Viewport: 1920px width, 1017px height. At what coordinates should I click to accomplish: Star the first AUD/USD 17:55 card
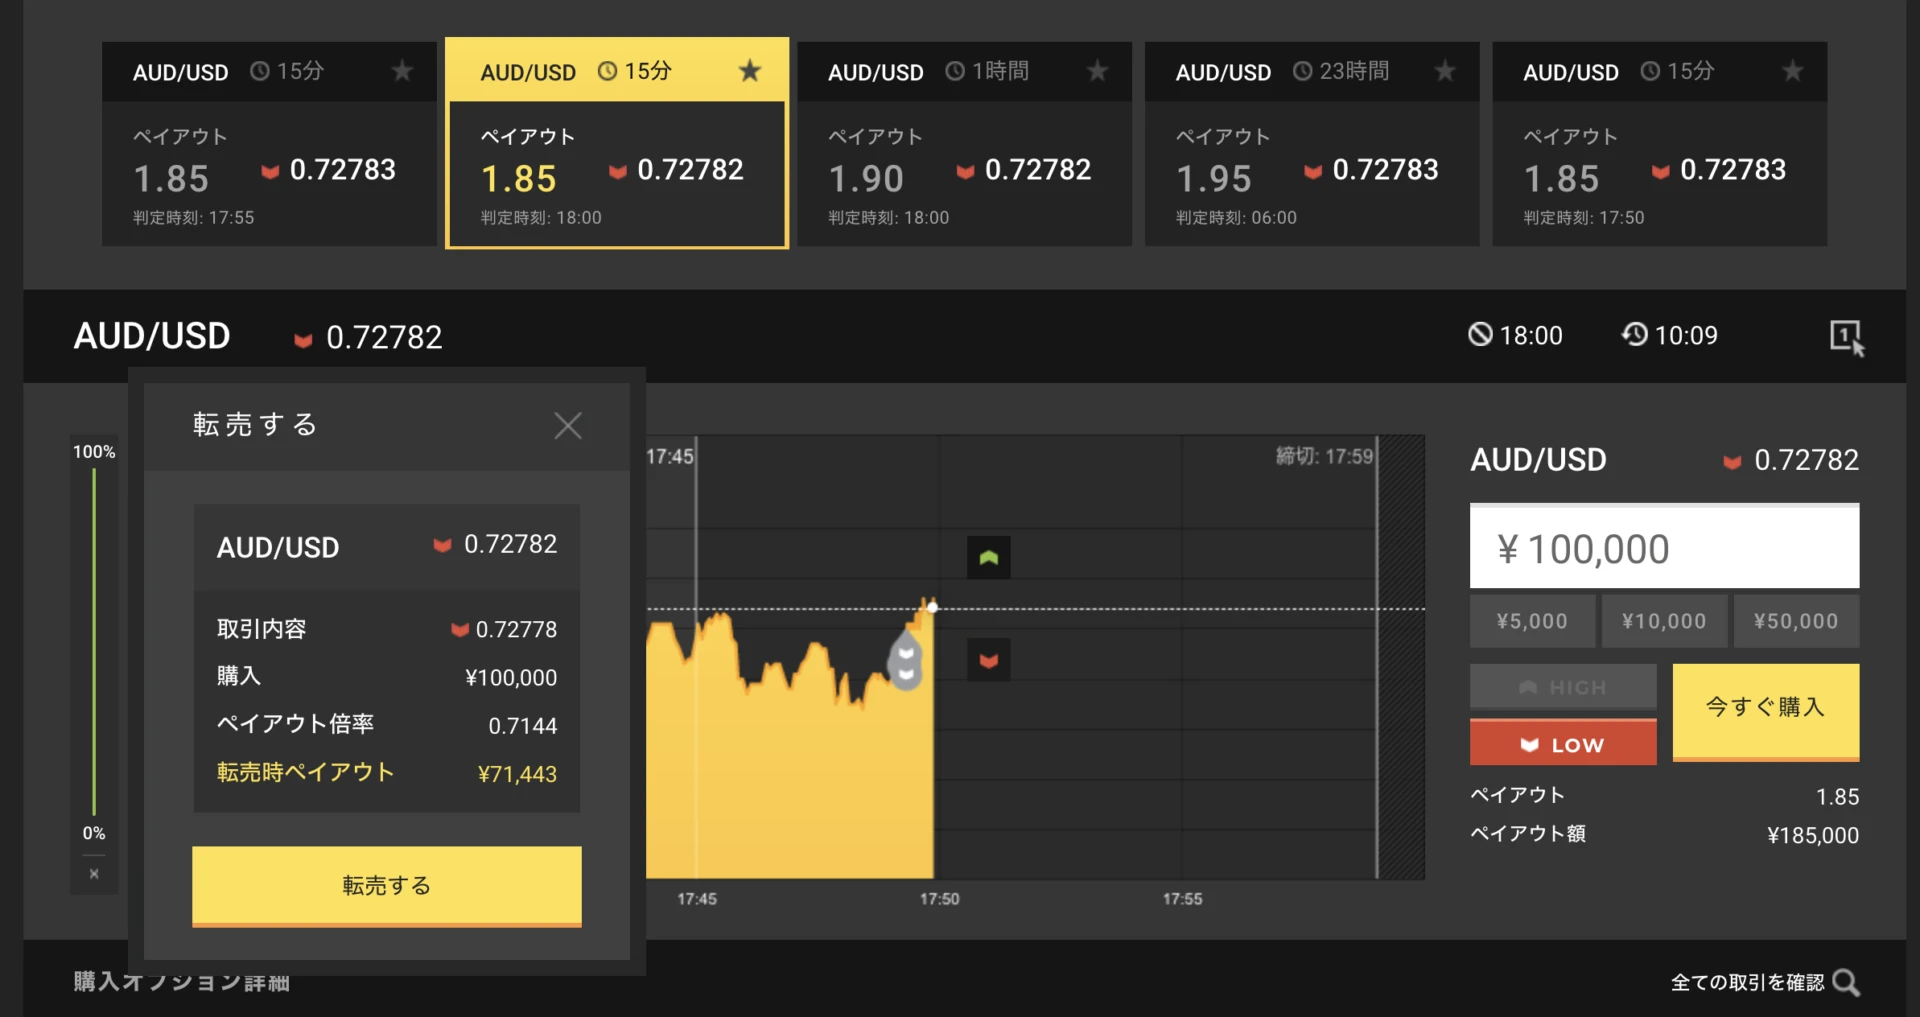(402, 71)
